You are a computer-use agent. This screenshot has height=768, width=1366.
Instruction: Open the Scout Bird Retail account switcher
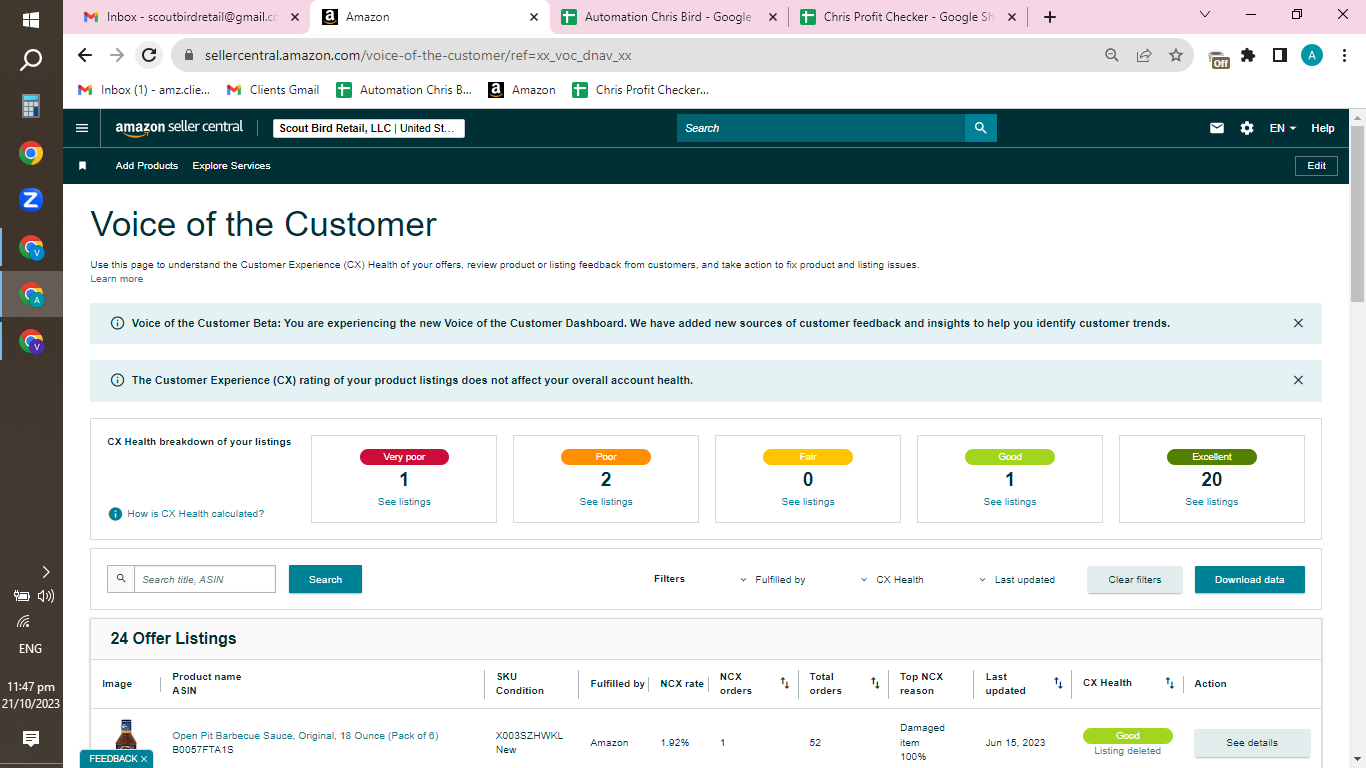point(369,128)
